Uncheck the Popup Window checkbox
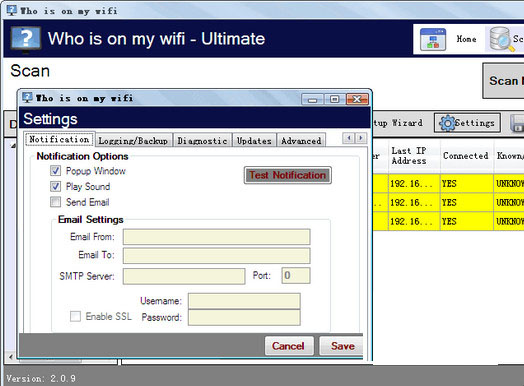This screenshot has width=524, height=386. point(55,171)
